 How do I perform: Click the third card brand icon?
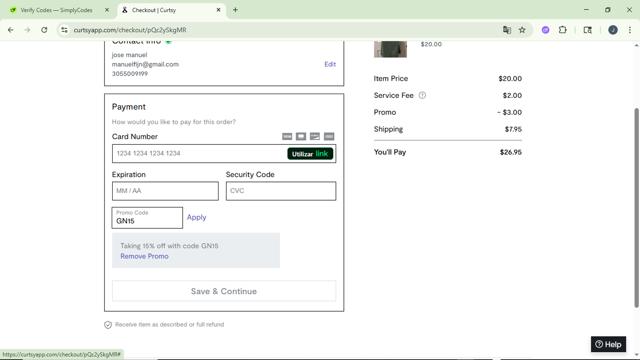pos(315,136)
